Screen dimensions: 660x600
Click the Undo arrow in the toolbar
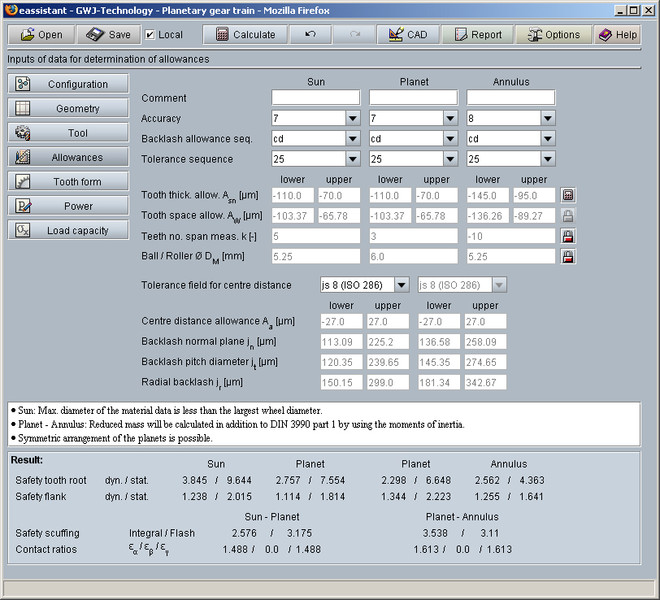tap(311, 34)
